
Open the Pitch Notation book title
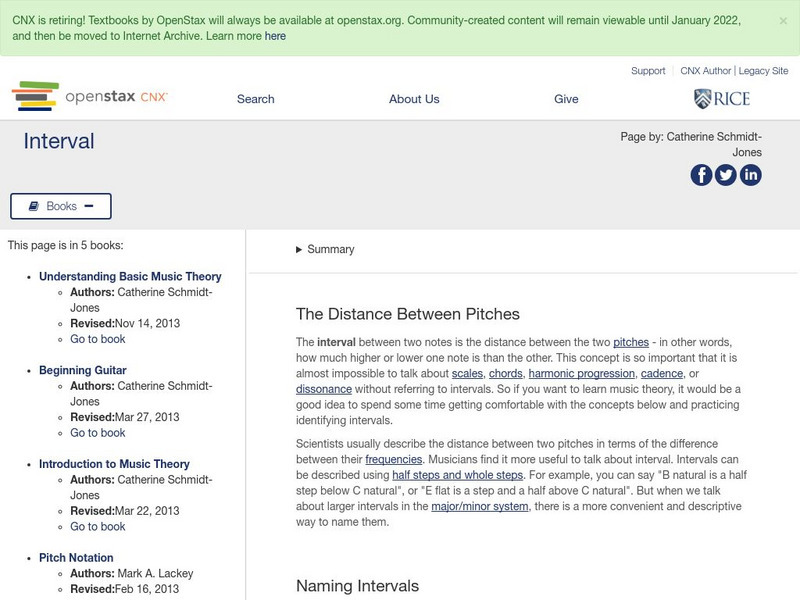(76, 558)
